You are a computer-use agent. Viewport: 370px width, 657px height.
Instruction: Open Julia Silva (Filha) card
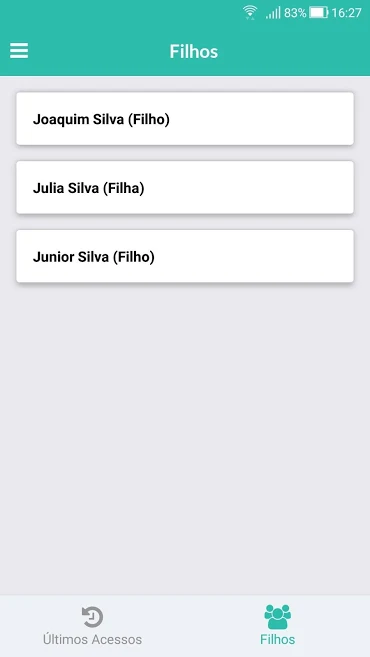click(185, 188)
